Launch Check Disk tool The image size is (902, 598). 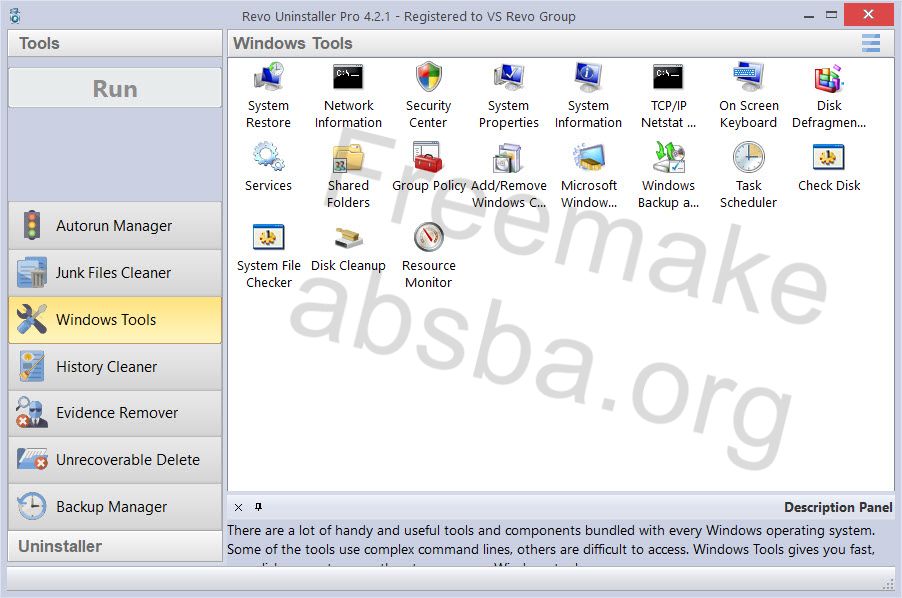(828, 167)
